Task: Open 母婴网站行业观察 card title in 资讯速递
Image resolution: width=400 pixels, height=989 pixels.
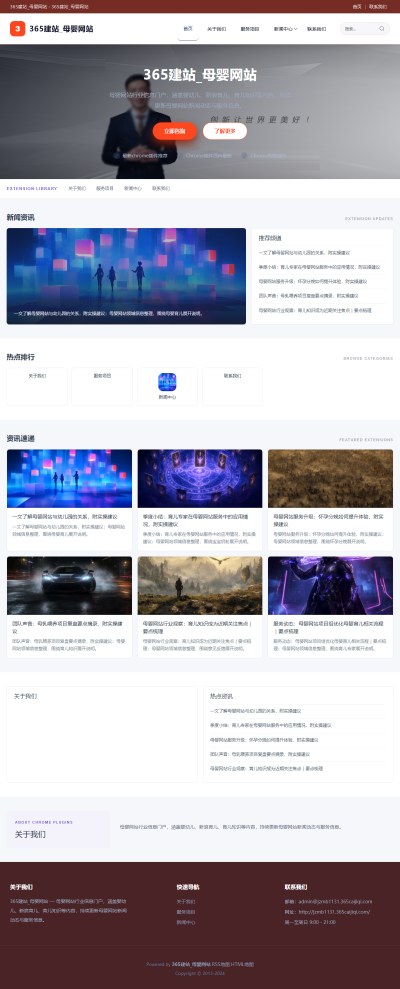Action: point(197,627)
